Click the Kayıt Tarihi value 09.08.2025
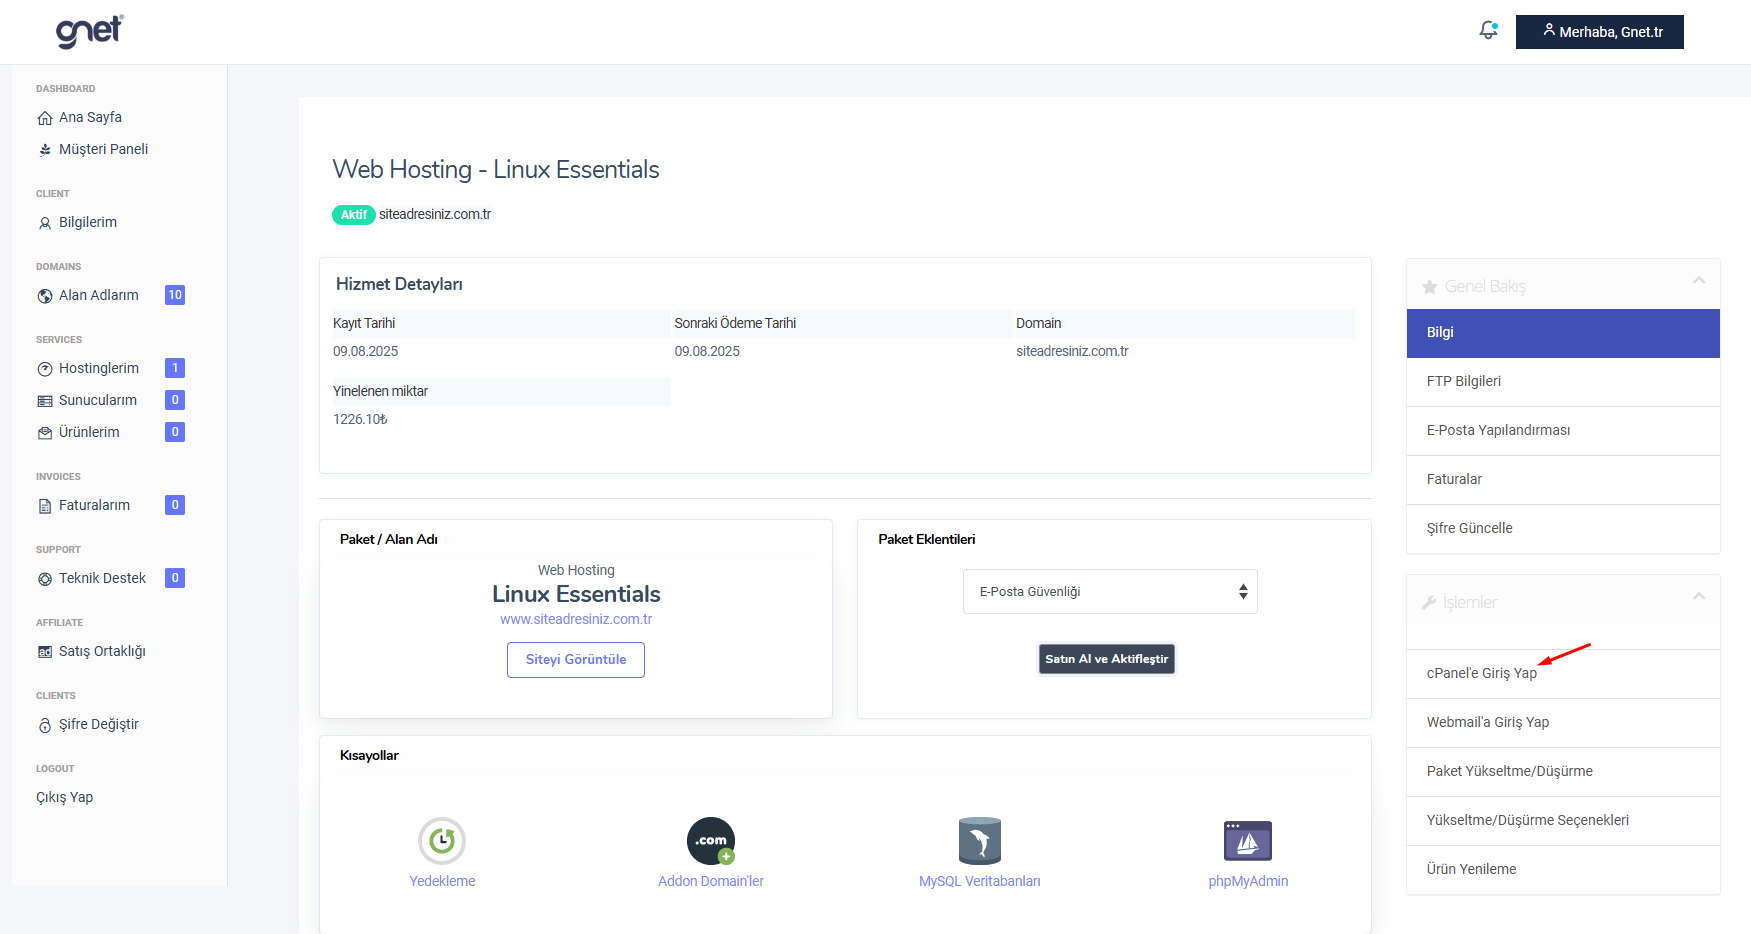This screenshot has height=934, width=1751. pyautogui.click(x=366, y=352)
